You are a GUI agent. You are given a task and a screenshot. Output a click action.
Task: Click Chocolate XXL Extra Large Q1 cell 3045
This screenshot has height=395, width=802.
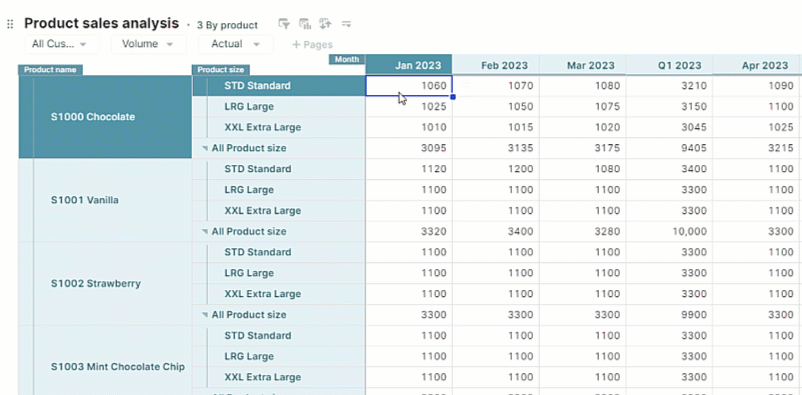[670, 127]
